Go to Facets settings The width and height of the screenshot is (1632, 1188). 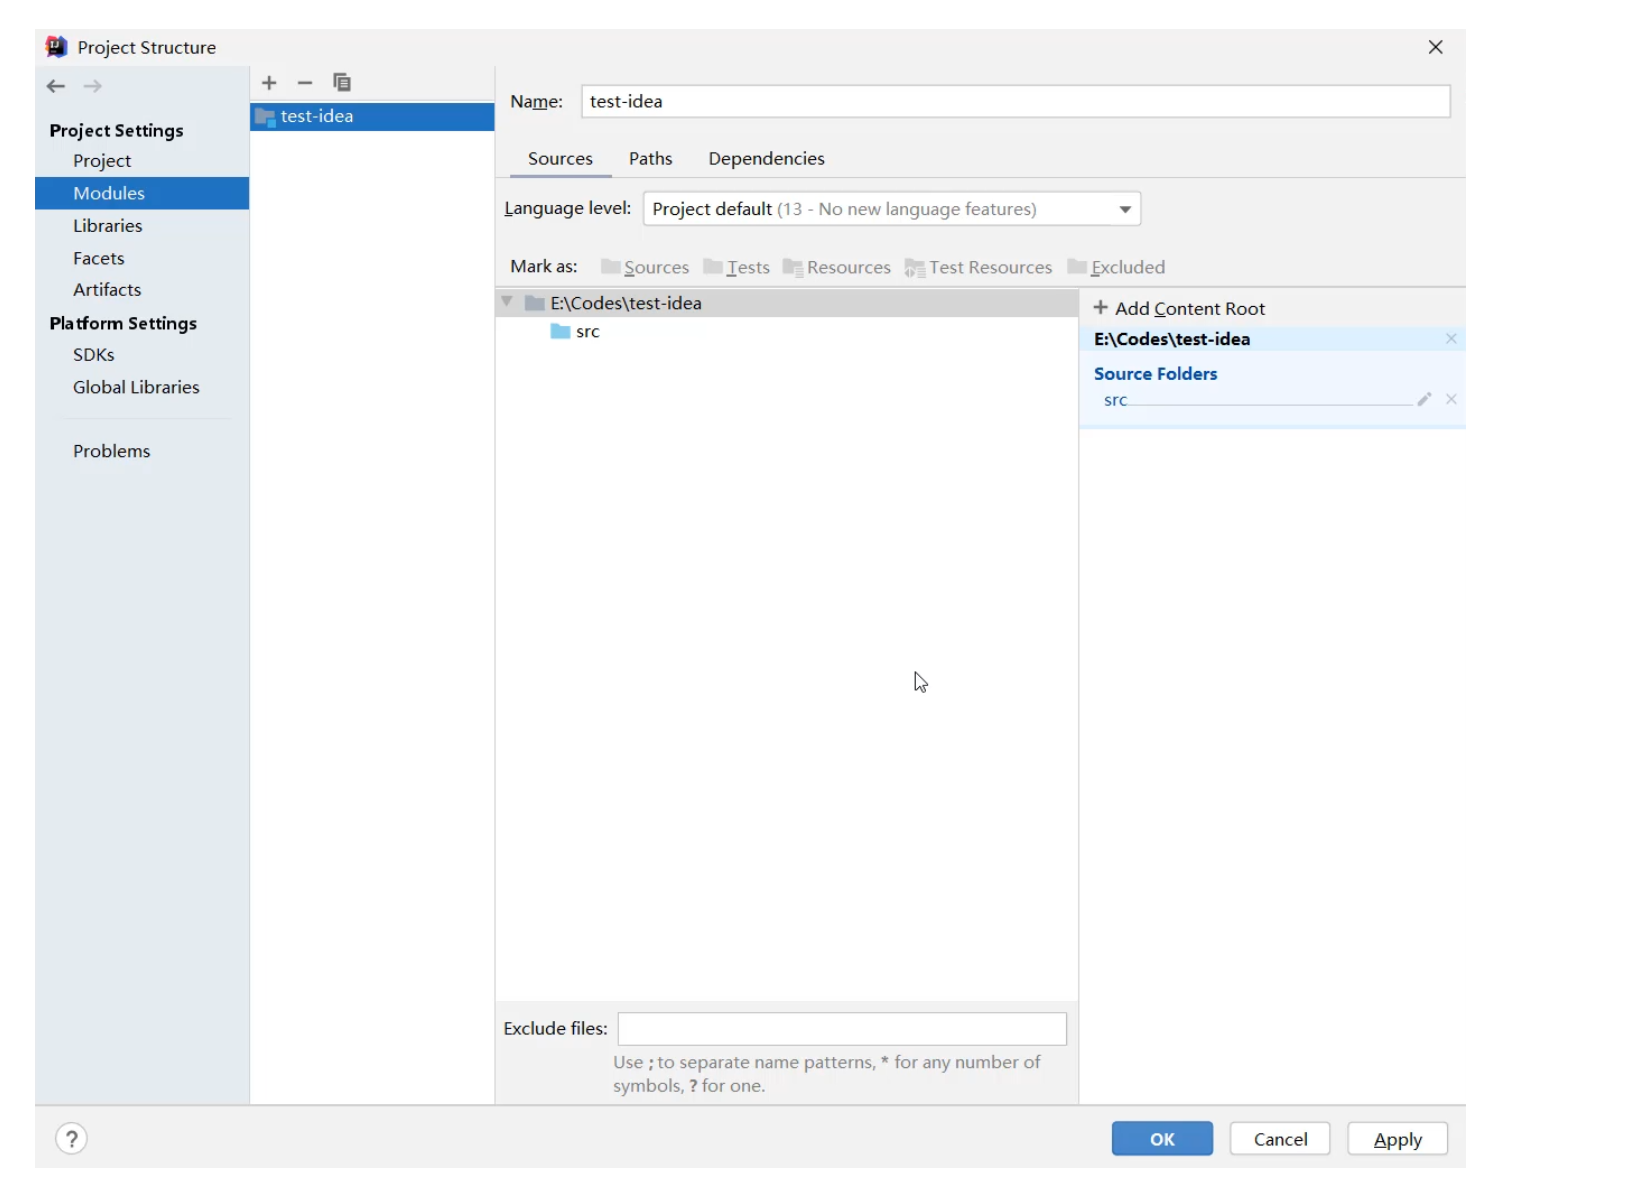[99, 258]
